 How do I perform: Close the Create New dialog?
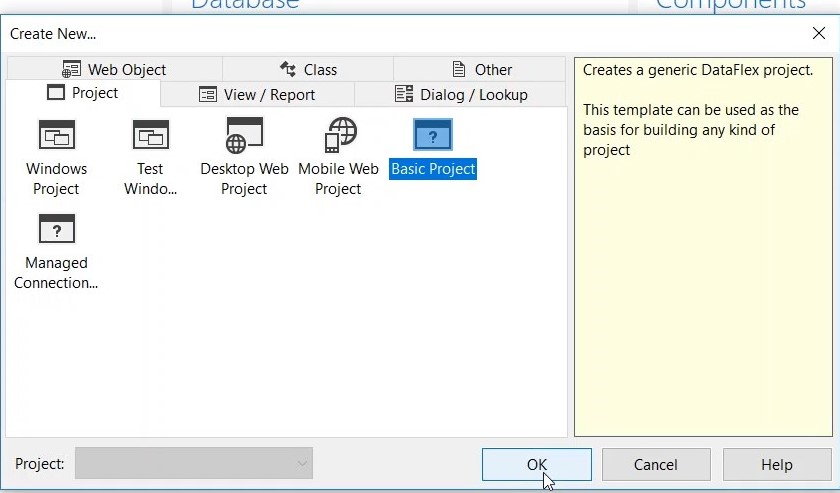818,33
